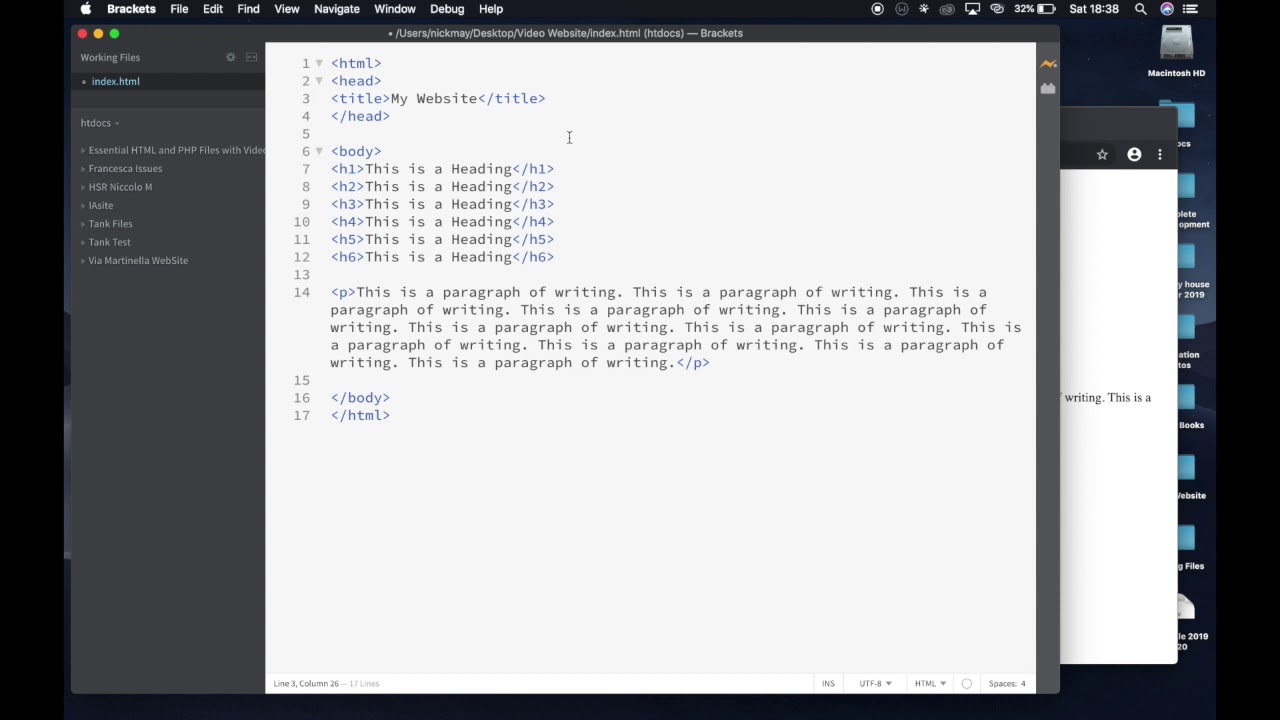Open Spotlight search magnifier
1280x720 pixels.
1141,9
